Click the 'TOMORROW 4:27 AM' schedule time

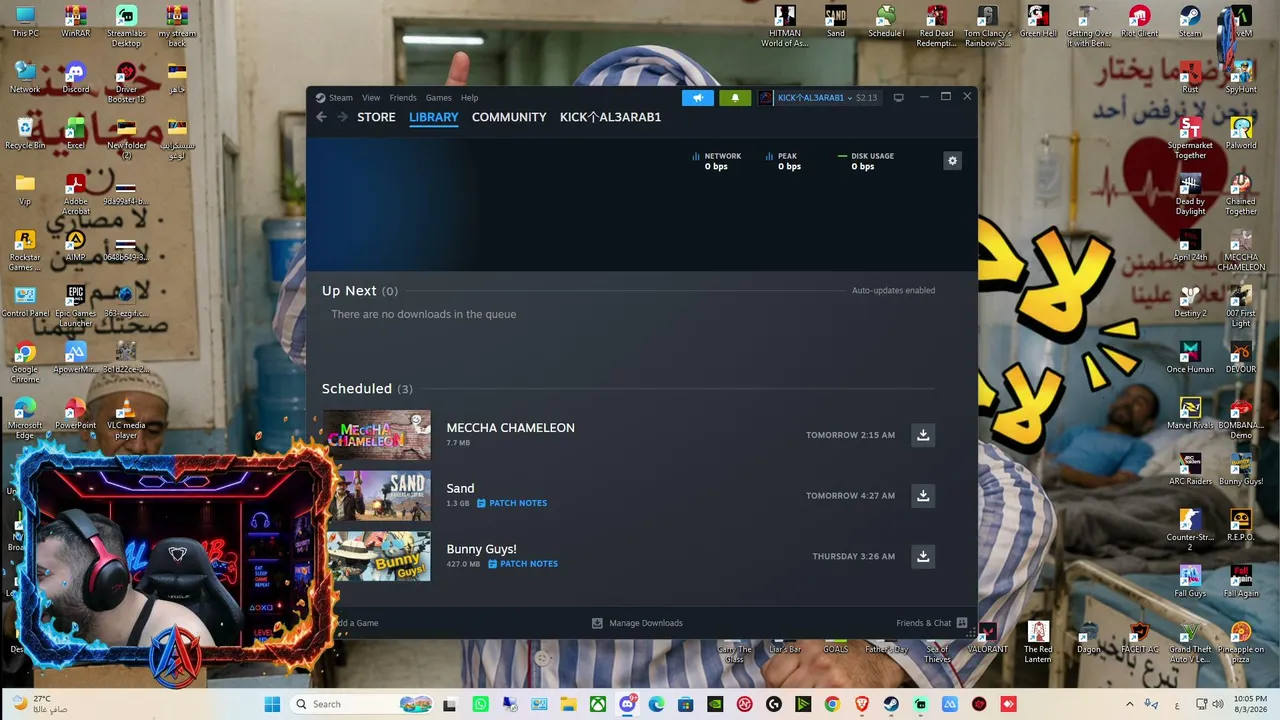coord(850,496)
